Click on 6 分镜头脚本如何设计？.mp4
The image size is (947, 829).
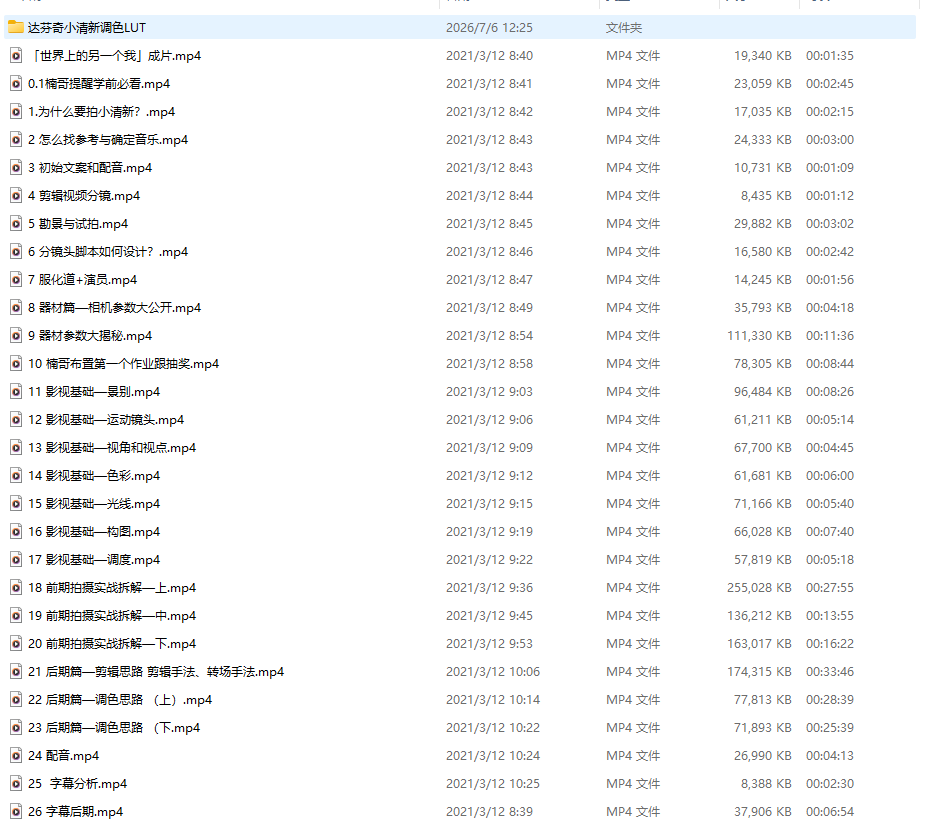click(x=108, y=252)
